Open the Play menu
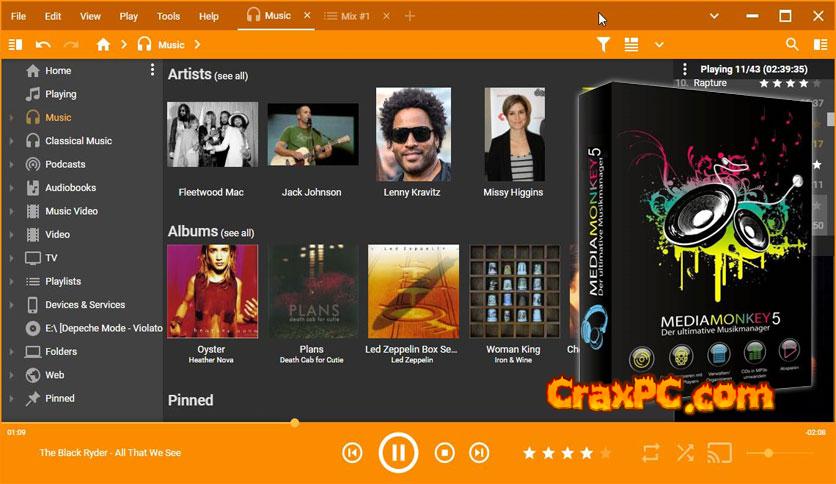Viewport: 836px width, 484px height. [x=128, y=17]
